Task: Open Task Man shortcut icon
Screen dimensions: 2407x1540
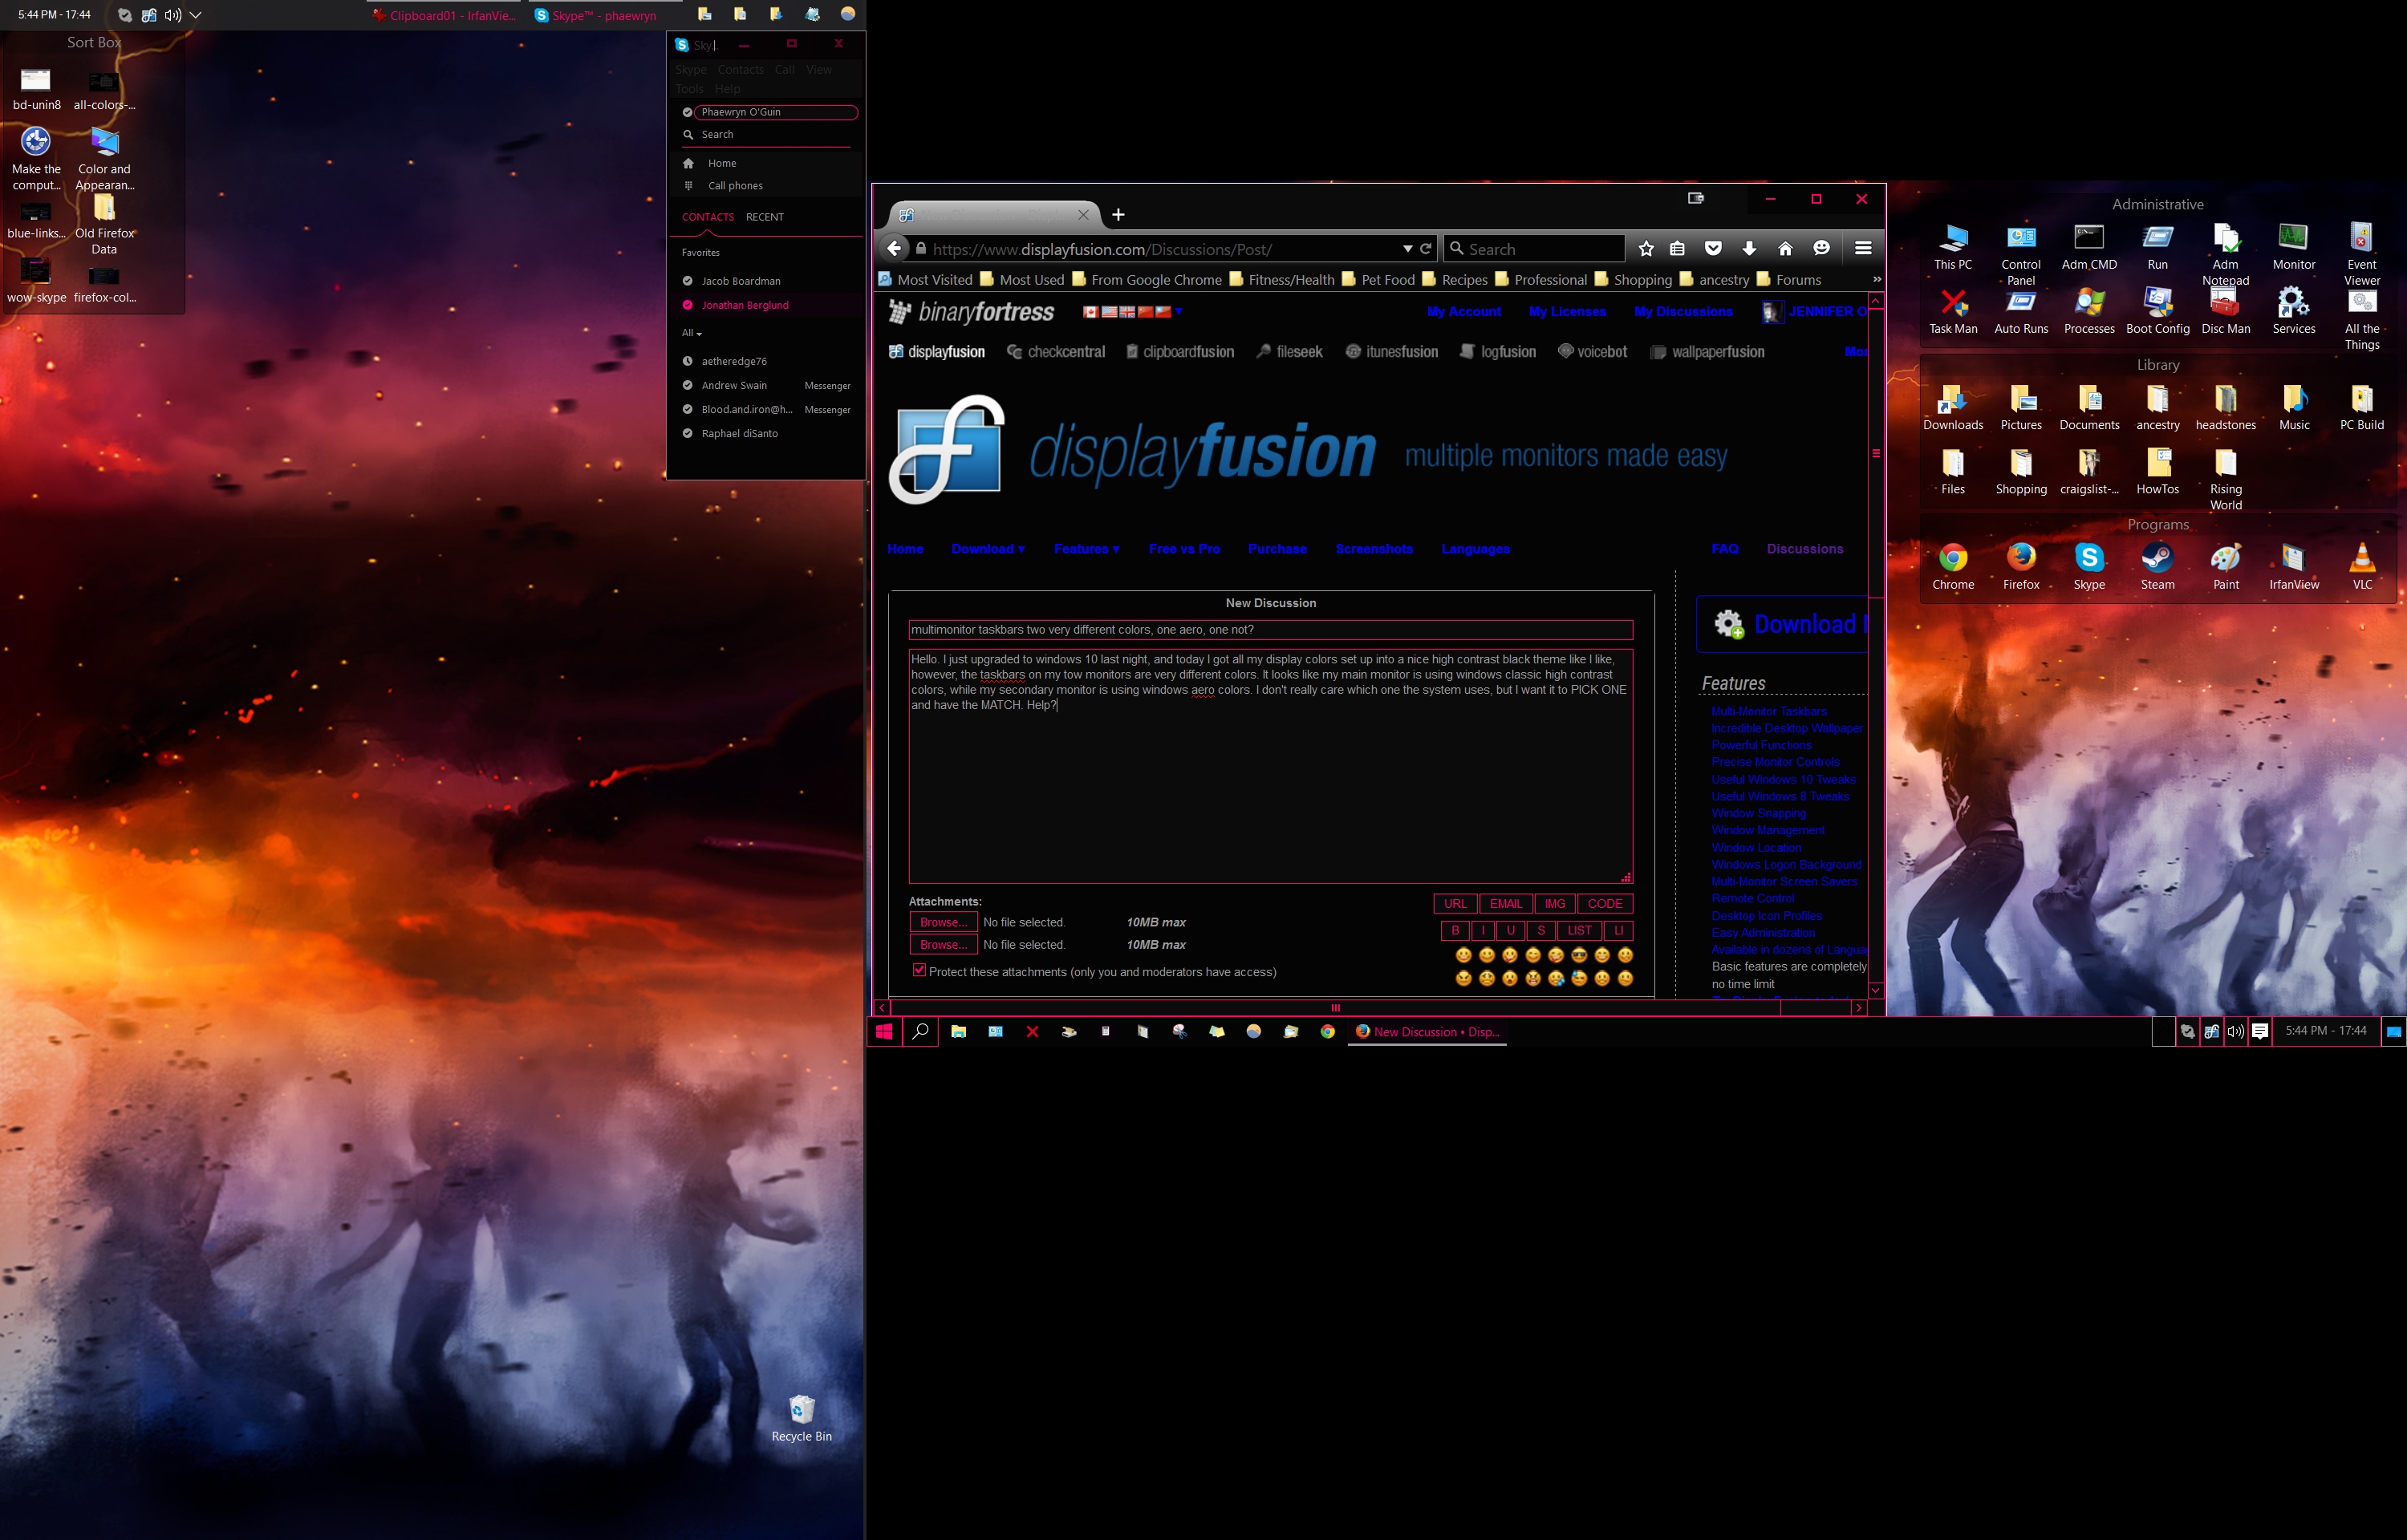Action: tap(1953, 311)
